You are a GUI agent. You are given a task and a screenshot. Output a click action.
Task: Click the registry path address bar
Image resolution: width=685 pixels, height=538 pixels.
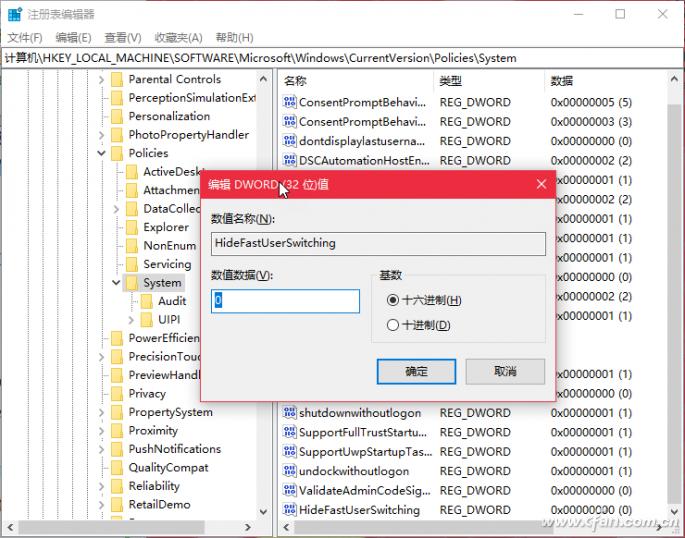click(x=342, y=59)
